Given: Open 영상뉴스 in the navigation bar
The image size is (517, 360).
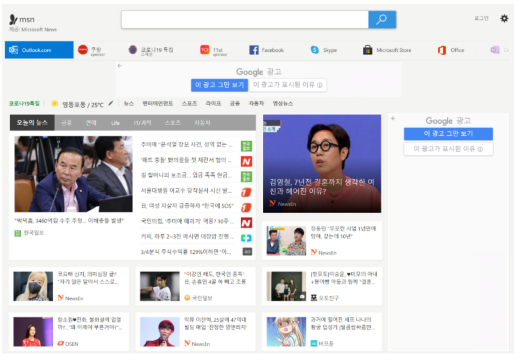Looking at the screenshot, I should coord(283,104).
